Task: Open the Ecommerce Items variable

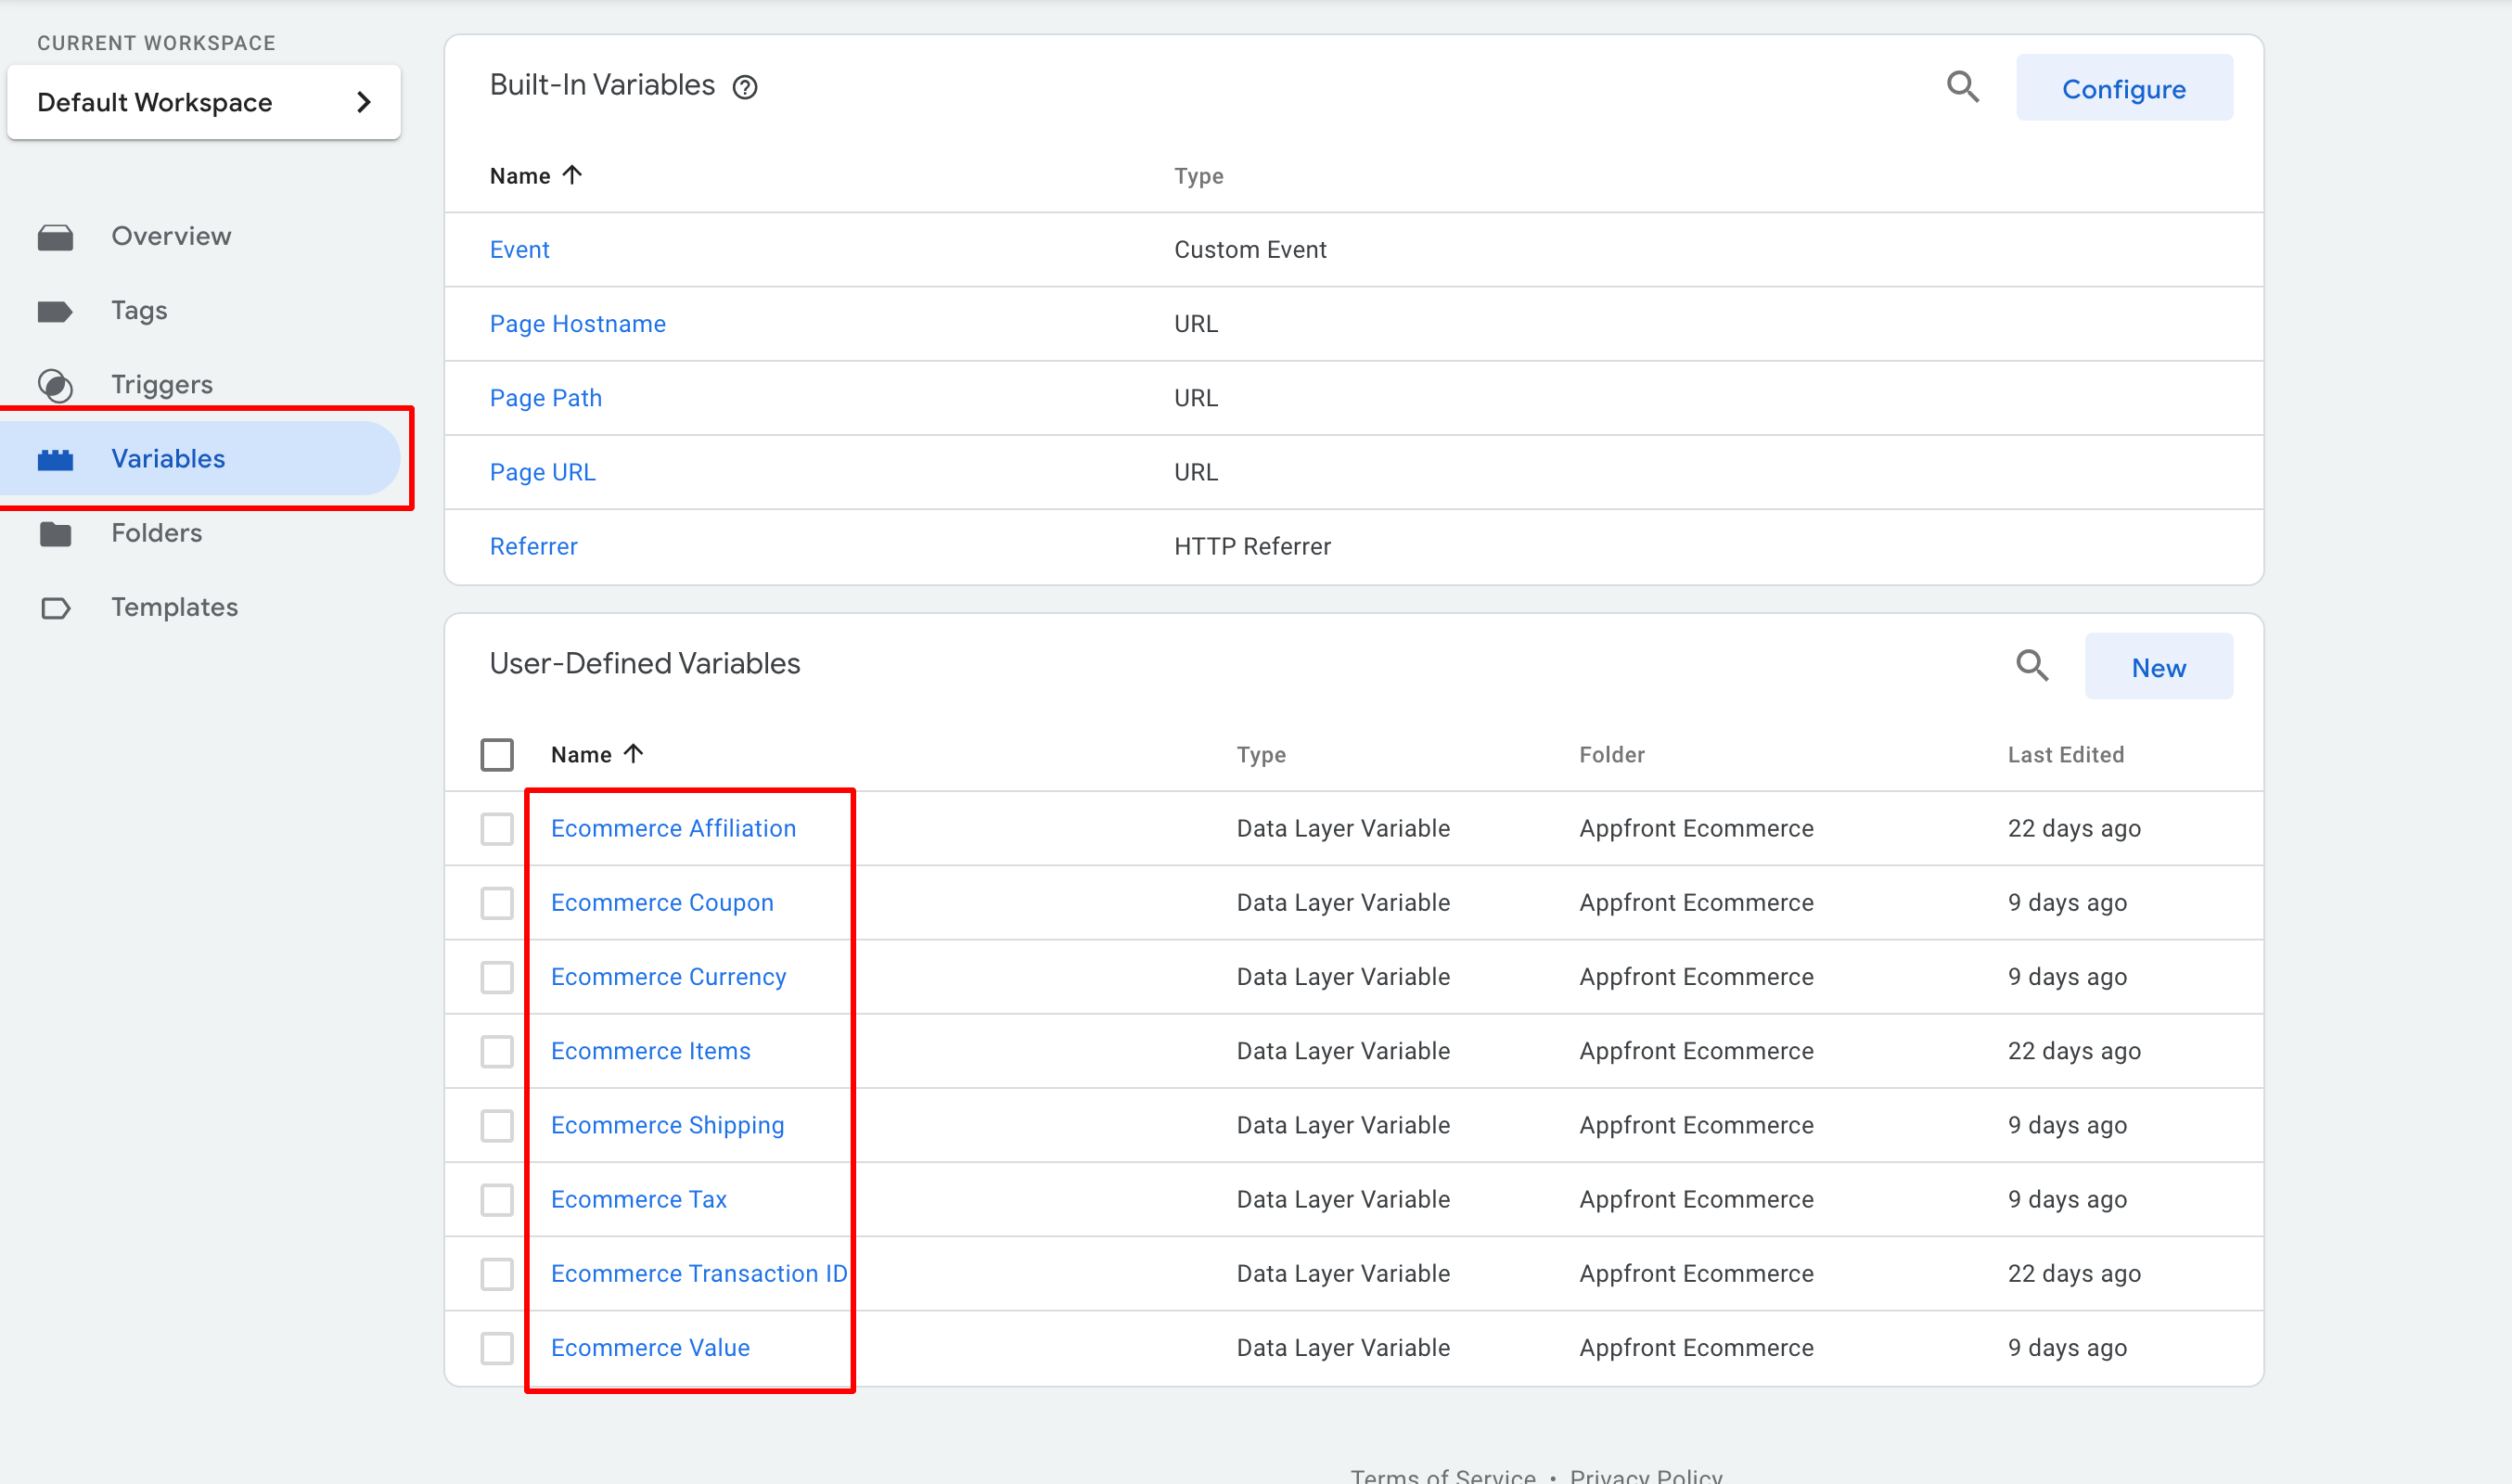Action: (x=650, y=1050)
